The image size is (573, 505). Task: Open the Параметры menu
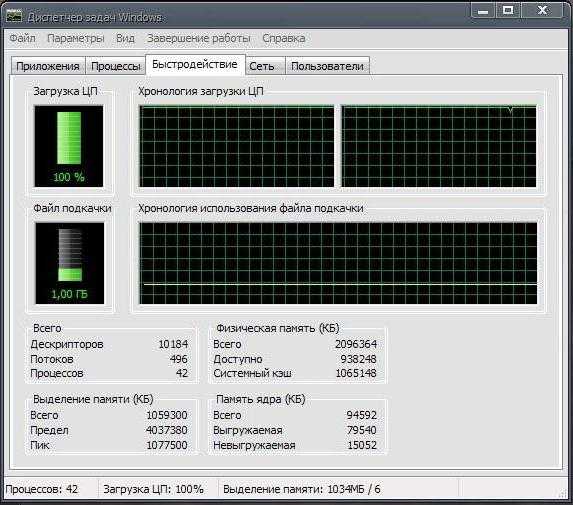tap(76, 38)
